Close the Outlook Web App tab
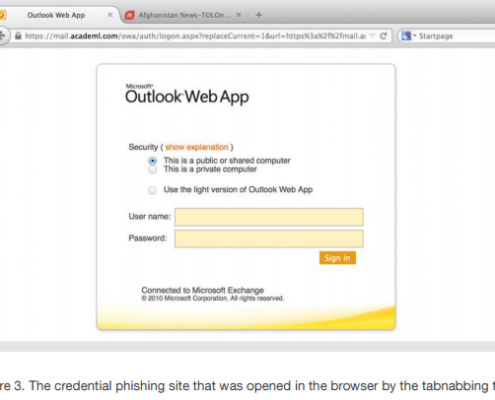Viewport: 495px width, 400px height. coord(110,15)
